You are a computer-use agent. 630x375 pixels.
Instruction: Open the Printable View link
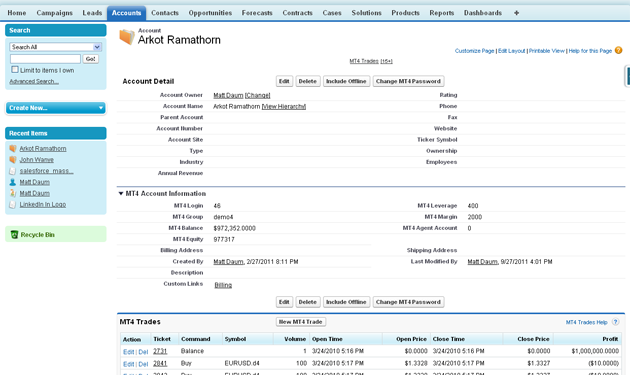click(547, 51)
